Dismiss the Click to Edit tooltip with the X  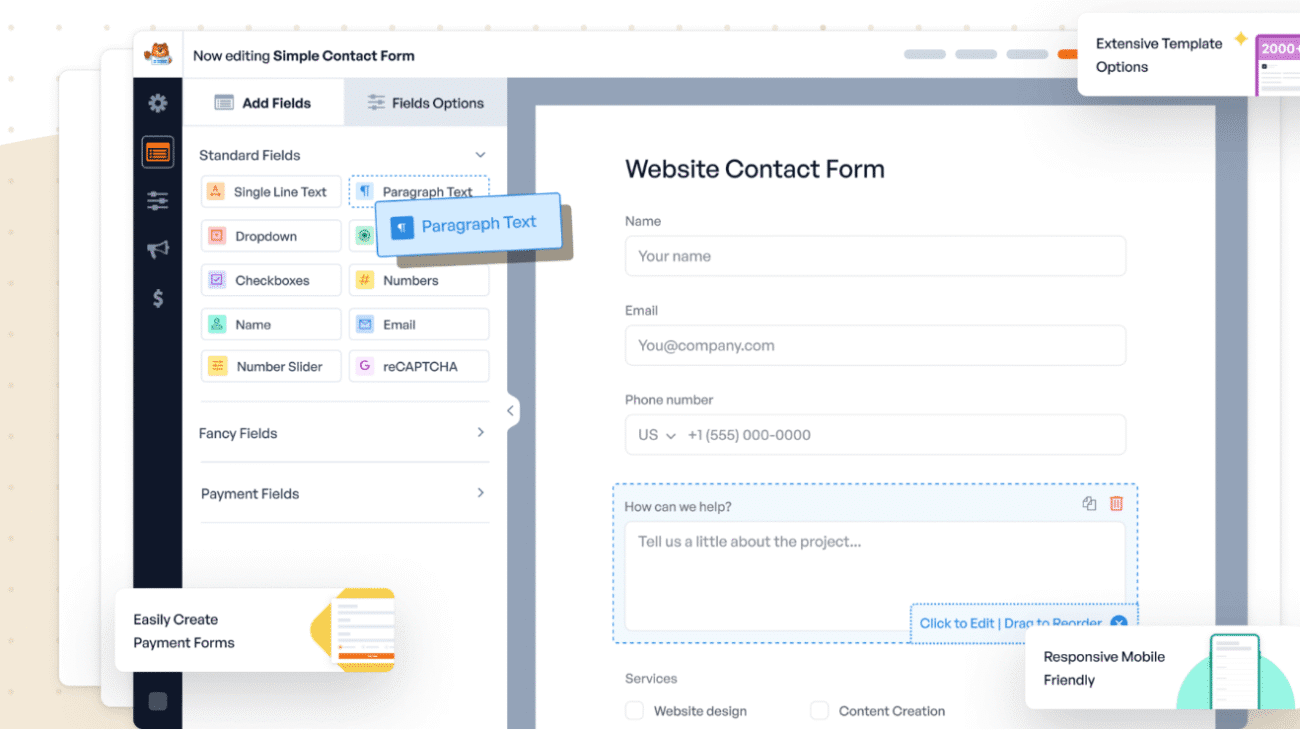pyautogui.click(x=1118, y=623)
